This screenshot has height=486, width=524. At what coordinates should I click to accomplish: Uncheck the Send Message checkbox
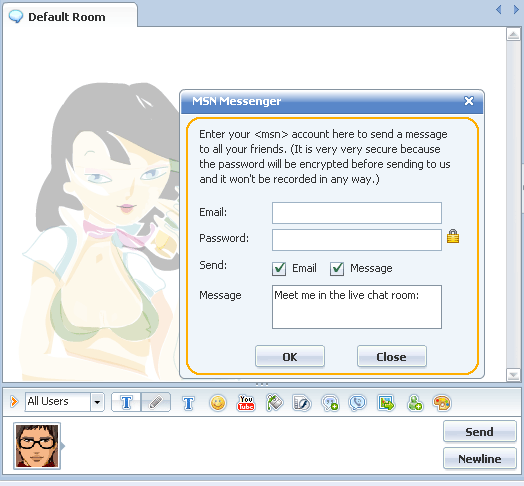point(337,268)
